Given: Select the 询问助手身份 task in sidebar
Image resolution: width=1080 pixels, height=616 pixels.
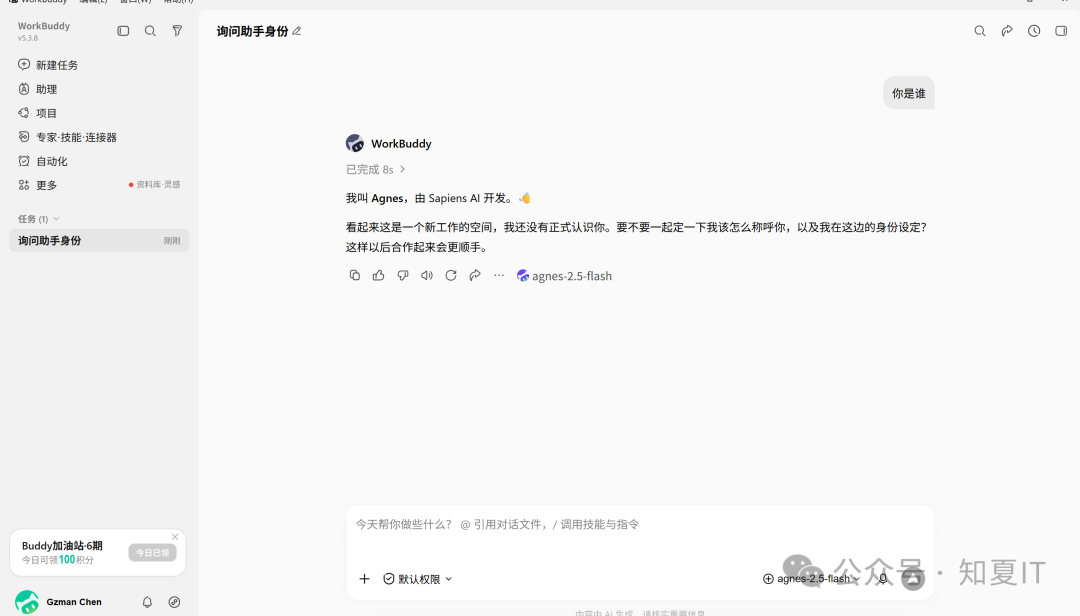Looking at the screenshot, I should [x=99, y=240].
